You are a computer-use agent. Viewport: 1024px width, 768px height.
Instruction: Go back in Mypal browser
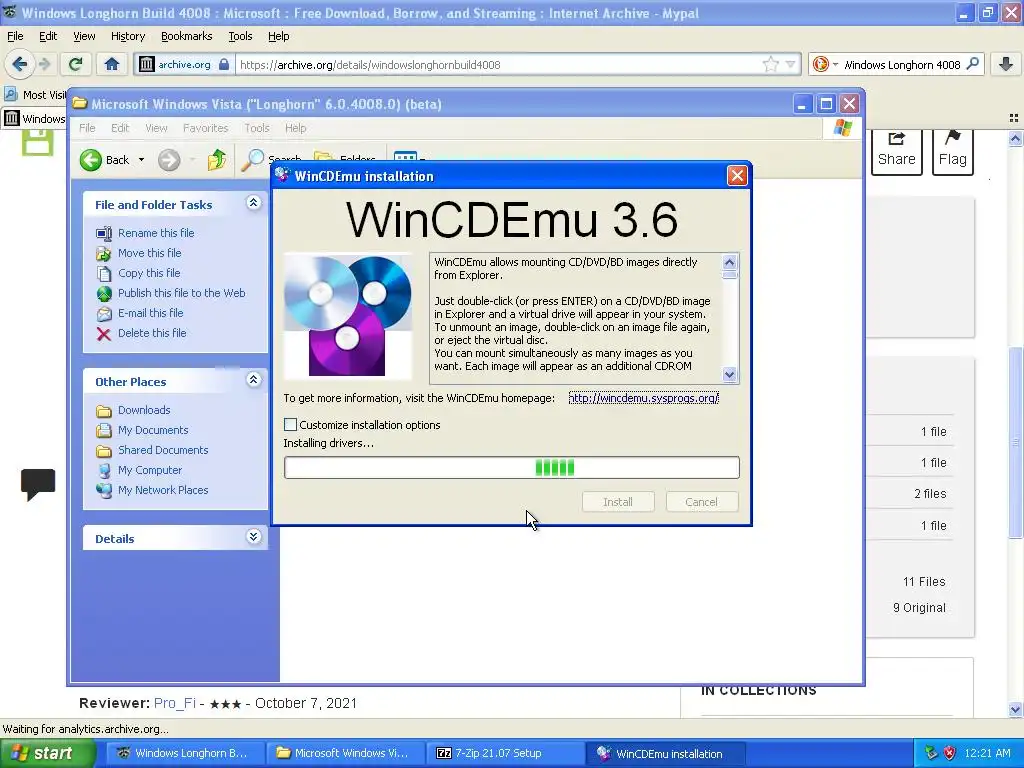(x=20, y=64)
